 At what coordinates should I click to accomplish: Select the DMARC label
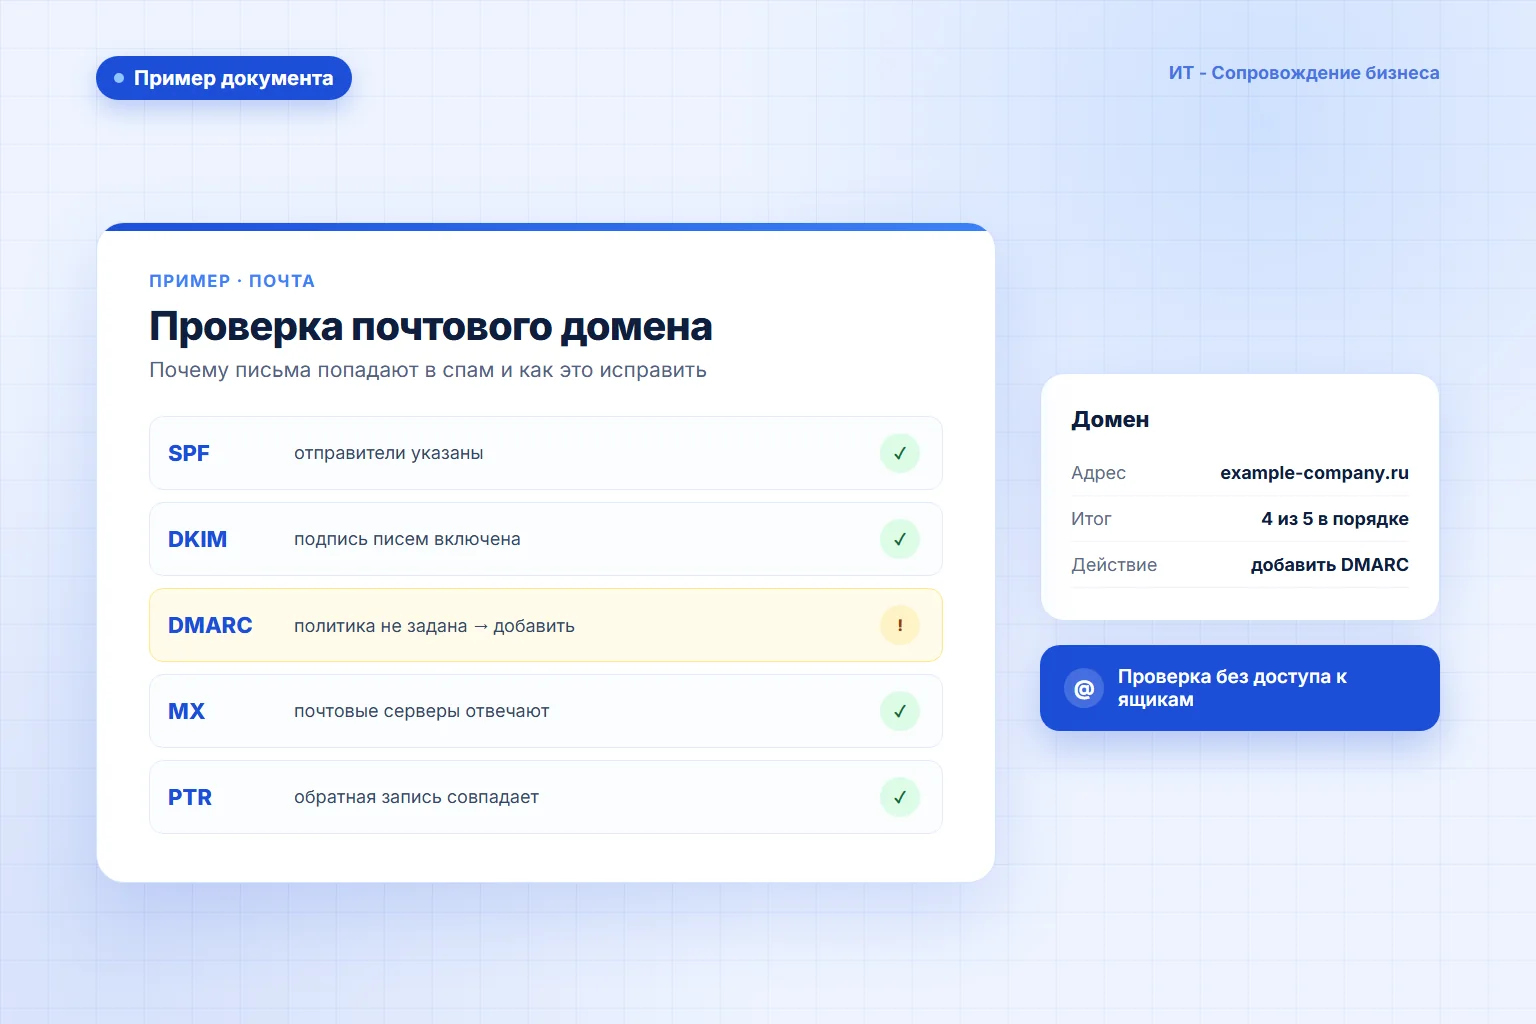tap(210, 625)
